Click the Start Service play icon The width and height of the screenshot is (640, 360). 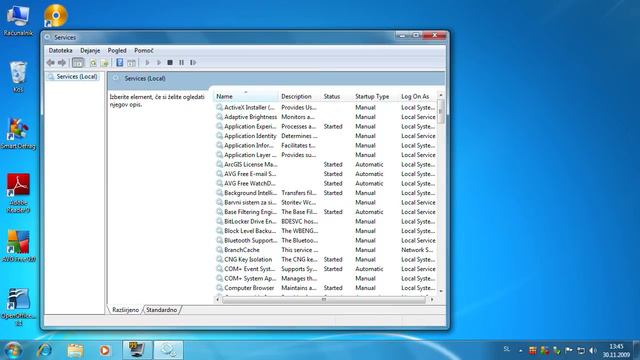click(147, 62)
